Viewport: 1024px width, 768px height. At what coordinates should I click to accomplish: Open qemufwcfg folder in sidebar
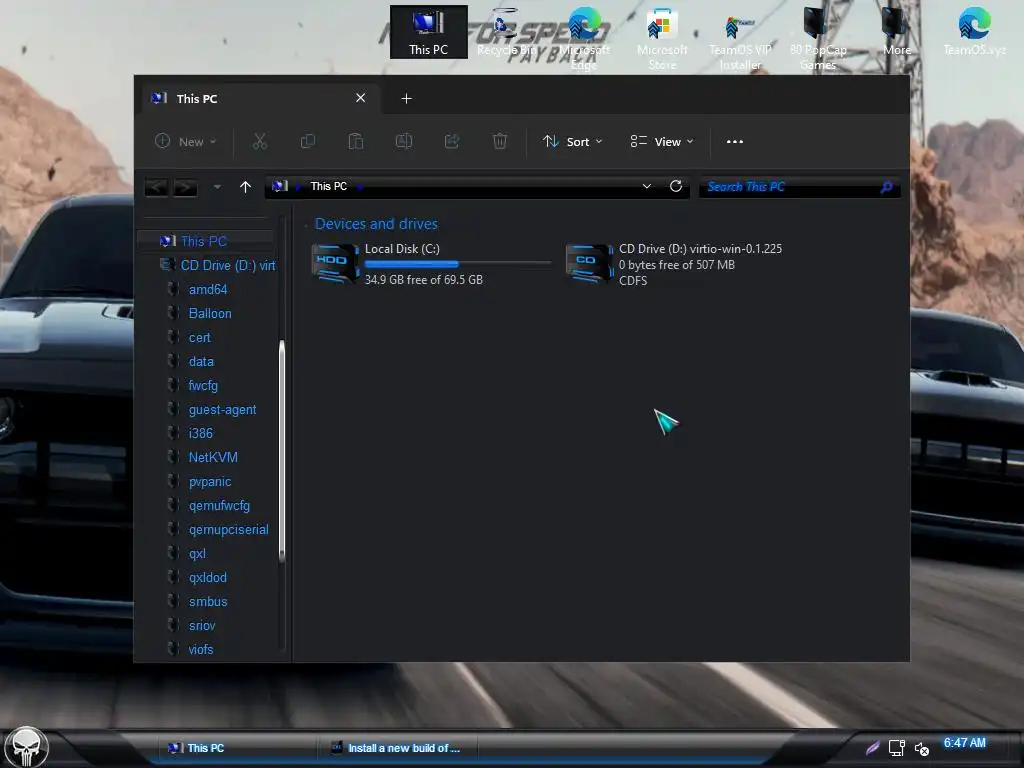click(x=219, y=505)
